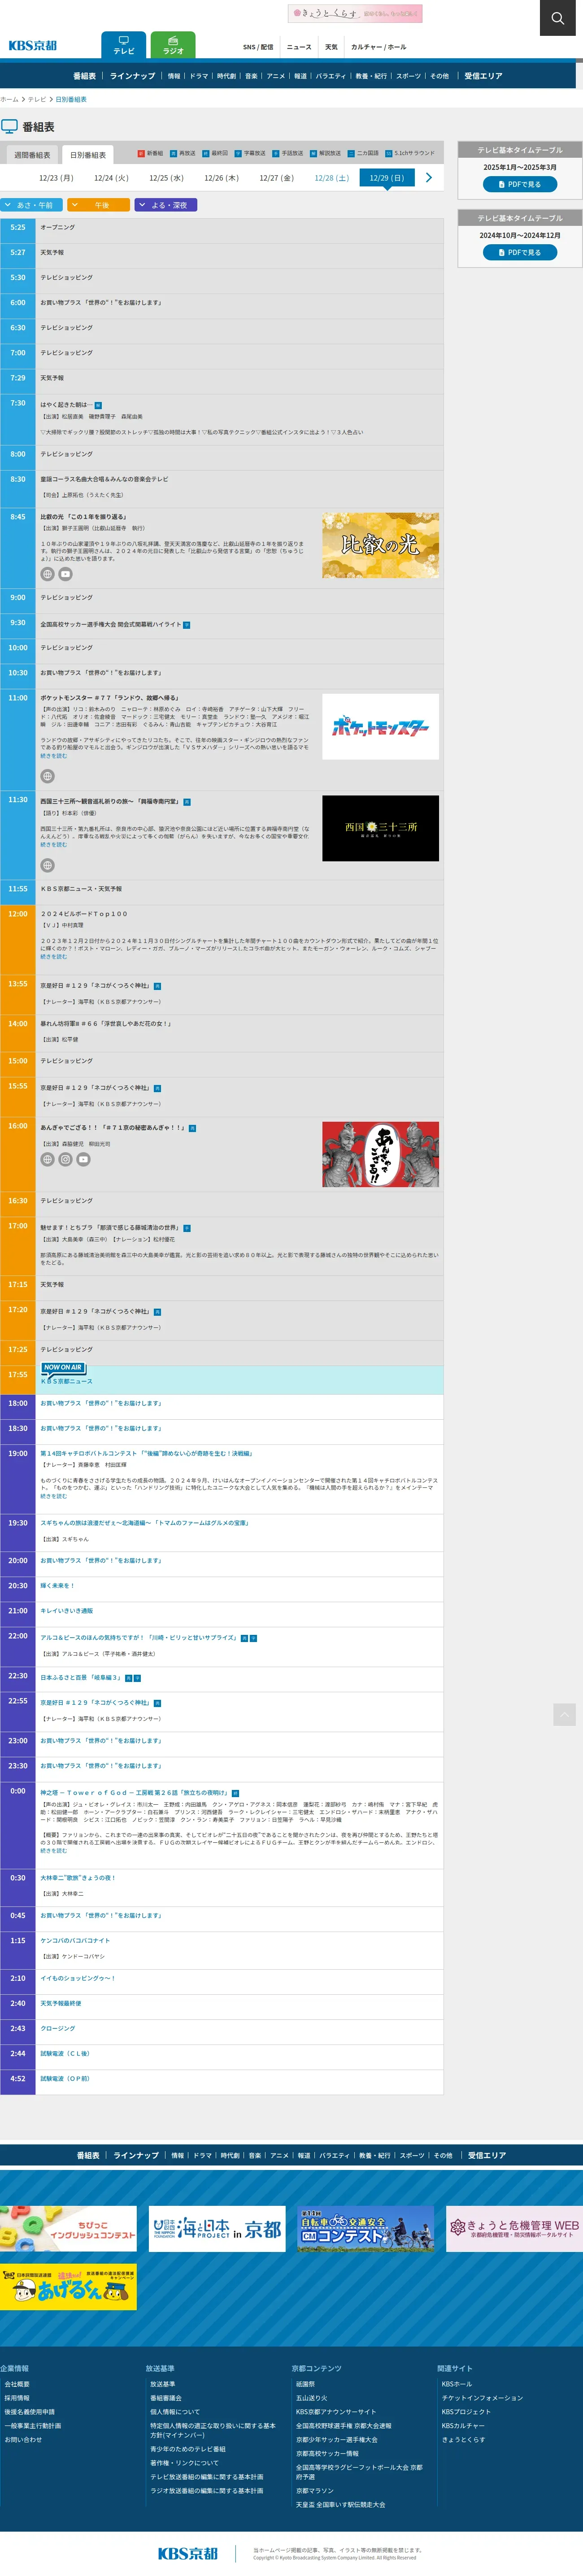Click the ホーム breadcrumb link

[9, 99]
